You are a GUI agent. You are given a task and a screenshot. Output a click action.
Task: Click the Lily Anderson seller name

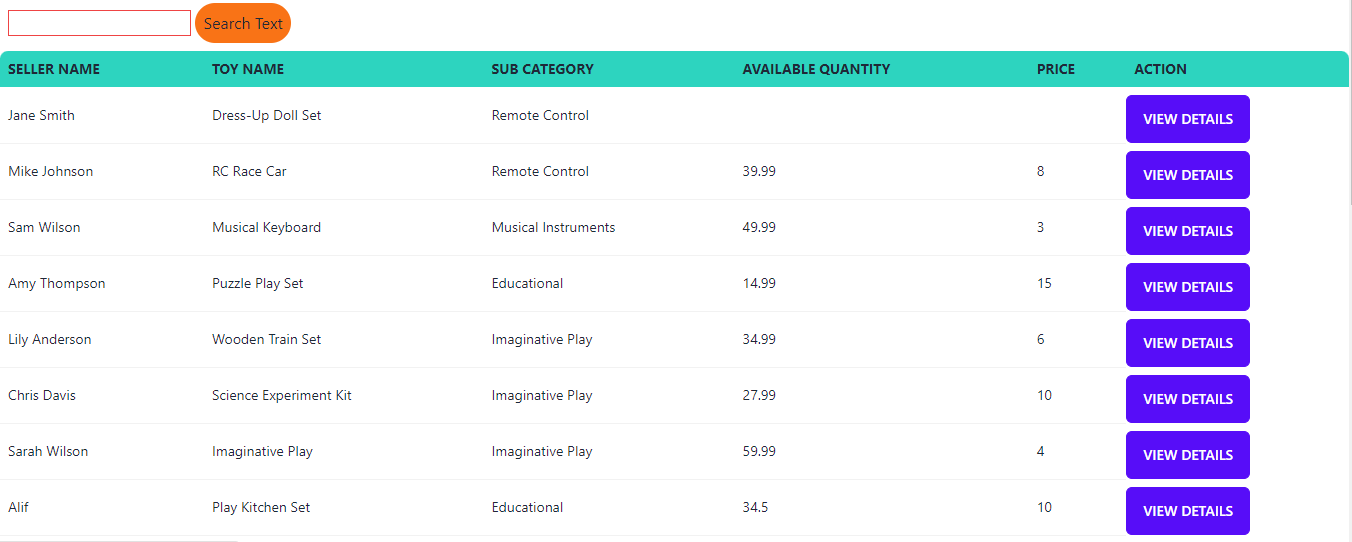(x=49, y=339)
